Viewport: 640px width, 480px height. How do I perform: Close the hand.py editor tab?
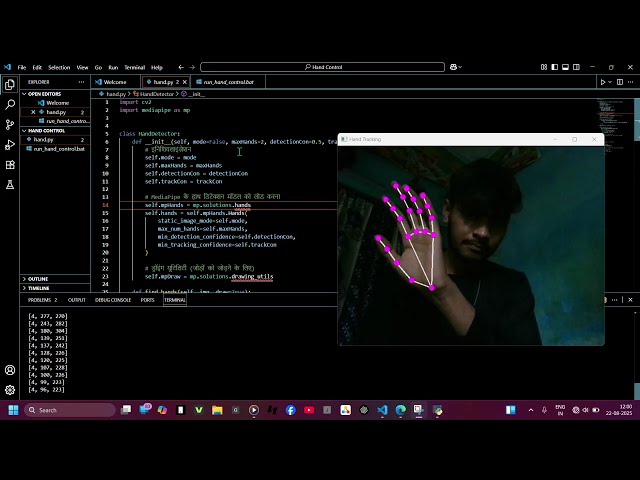pos(185,82)
